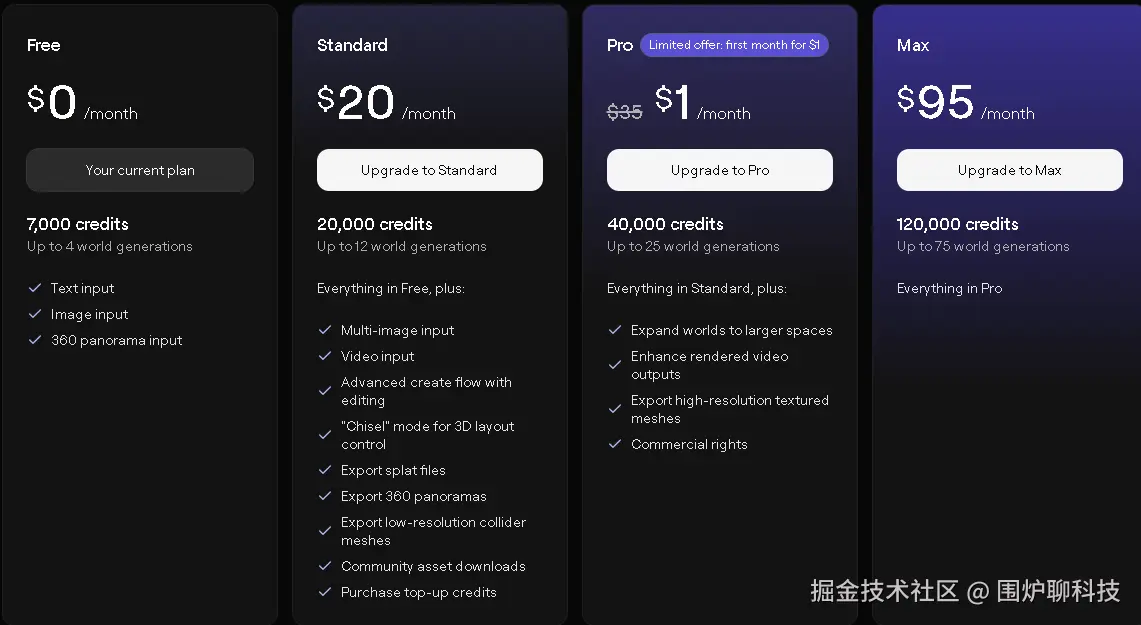Click the checkmark next to Image input
The image size is (1141, 625).
pyautogui.click(x=35, y=314)
